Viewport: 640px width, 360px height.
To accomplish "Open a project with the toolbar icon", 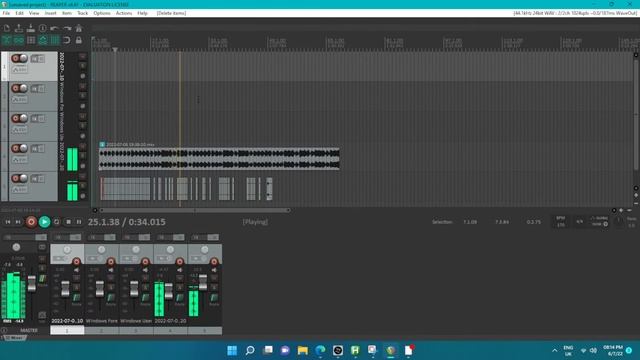I will [x=19, y=28].
